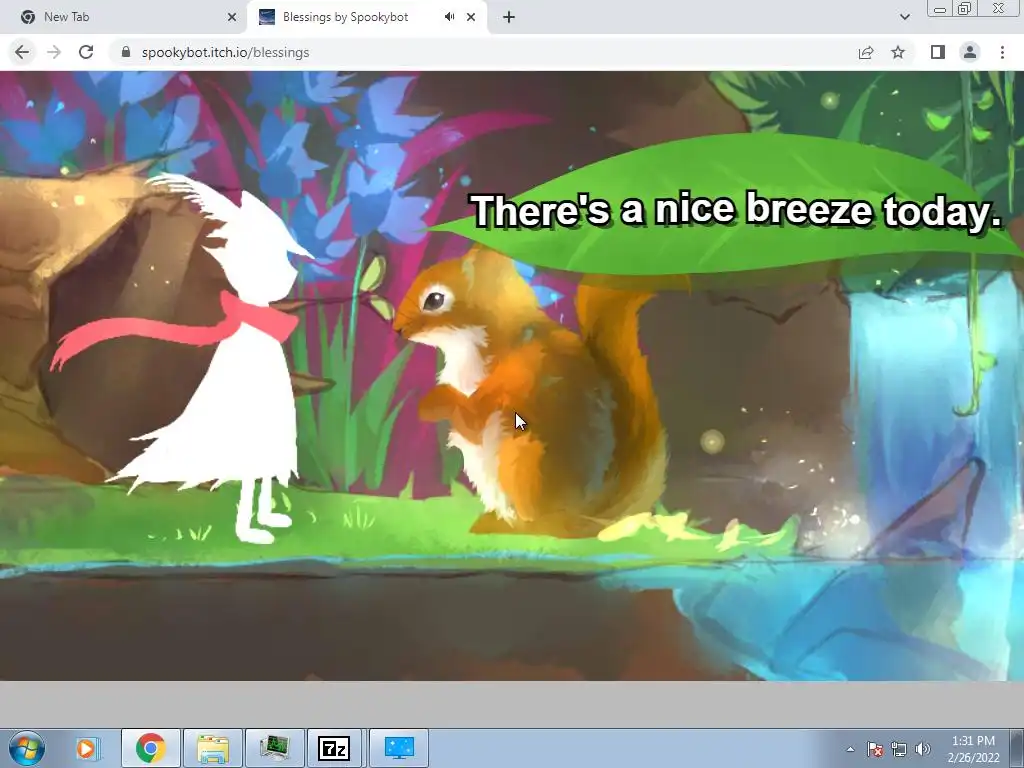
Task: Go back to the previous page
Action: coord(22,52)
